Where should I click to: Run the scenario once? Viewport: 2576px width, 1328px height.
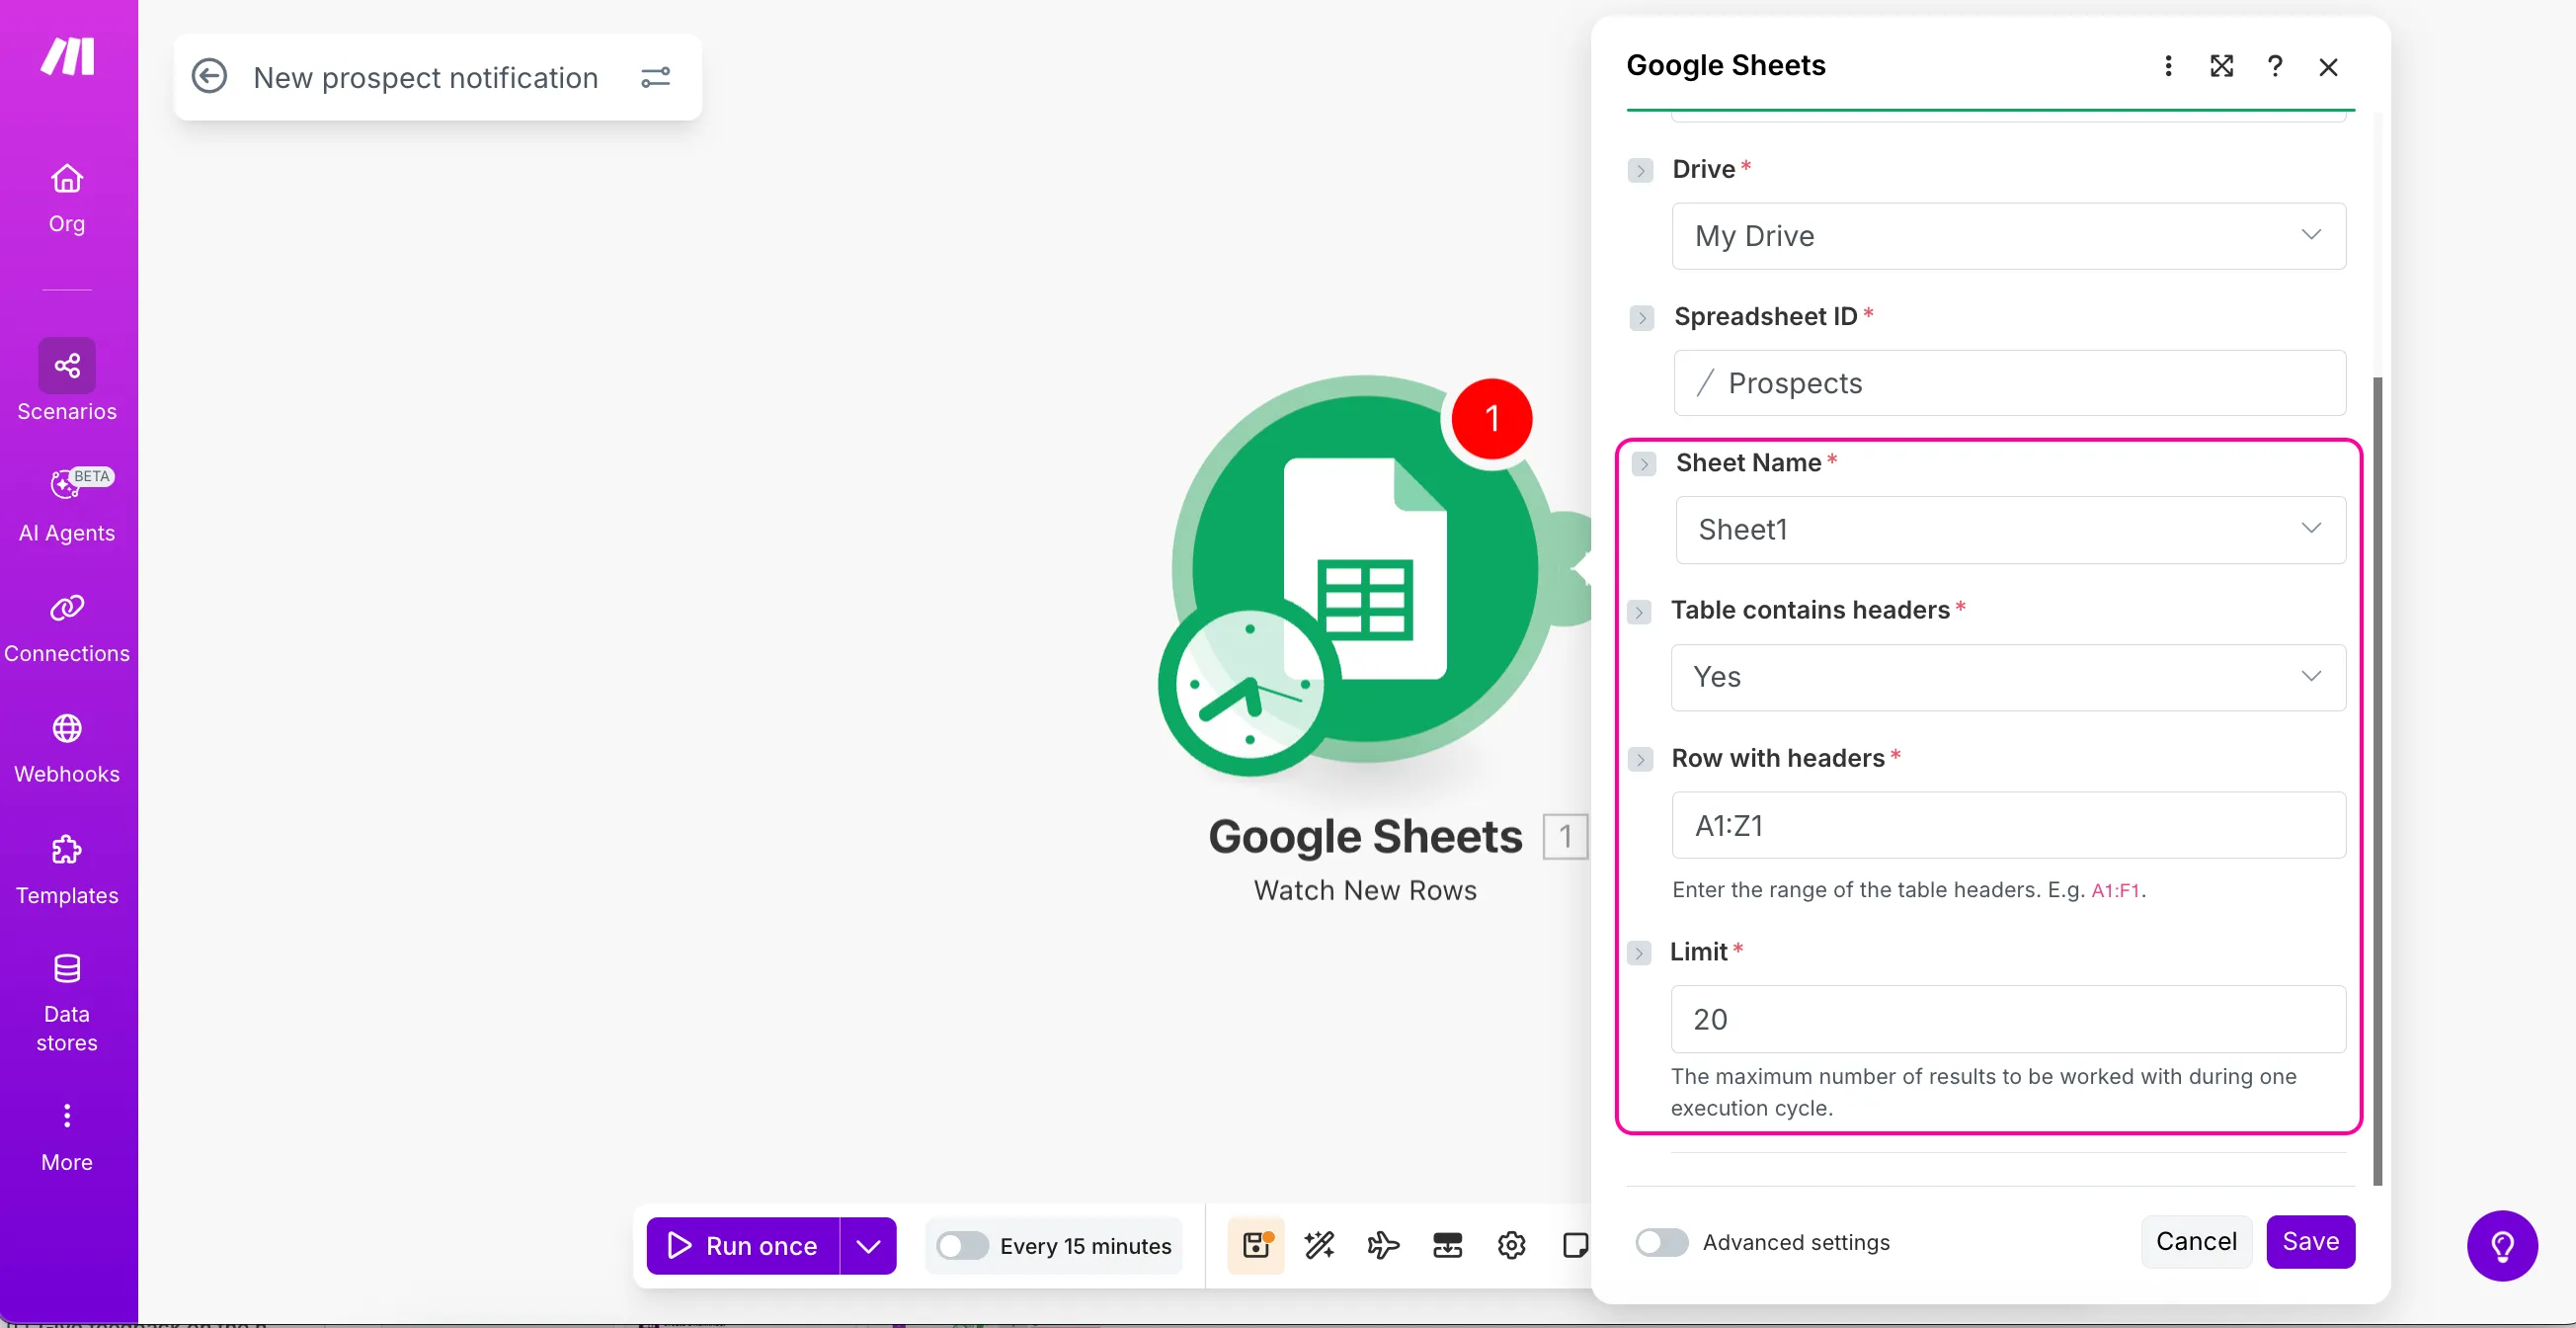[x=743, y=1246]
